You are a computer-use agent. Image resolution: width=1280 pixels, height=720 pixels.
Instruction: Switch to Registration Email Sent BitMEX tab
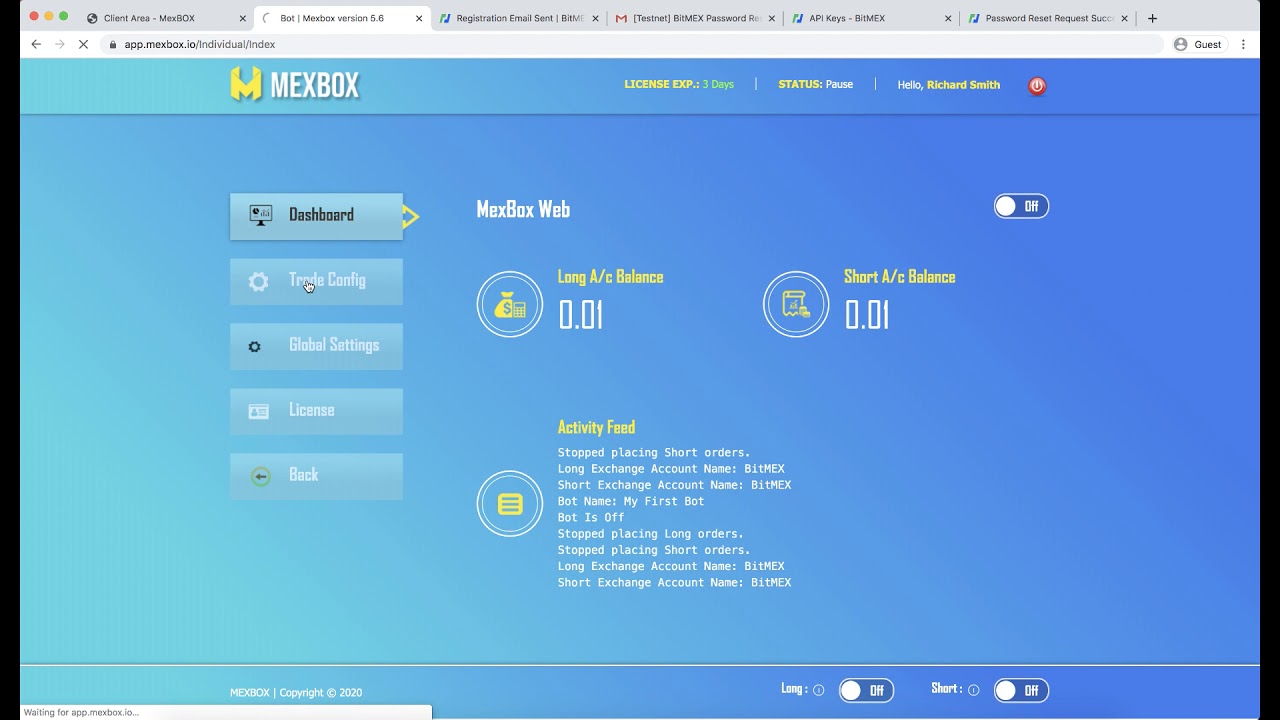coord(518,18)
